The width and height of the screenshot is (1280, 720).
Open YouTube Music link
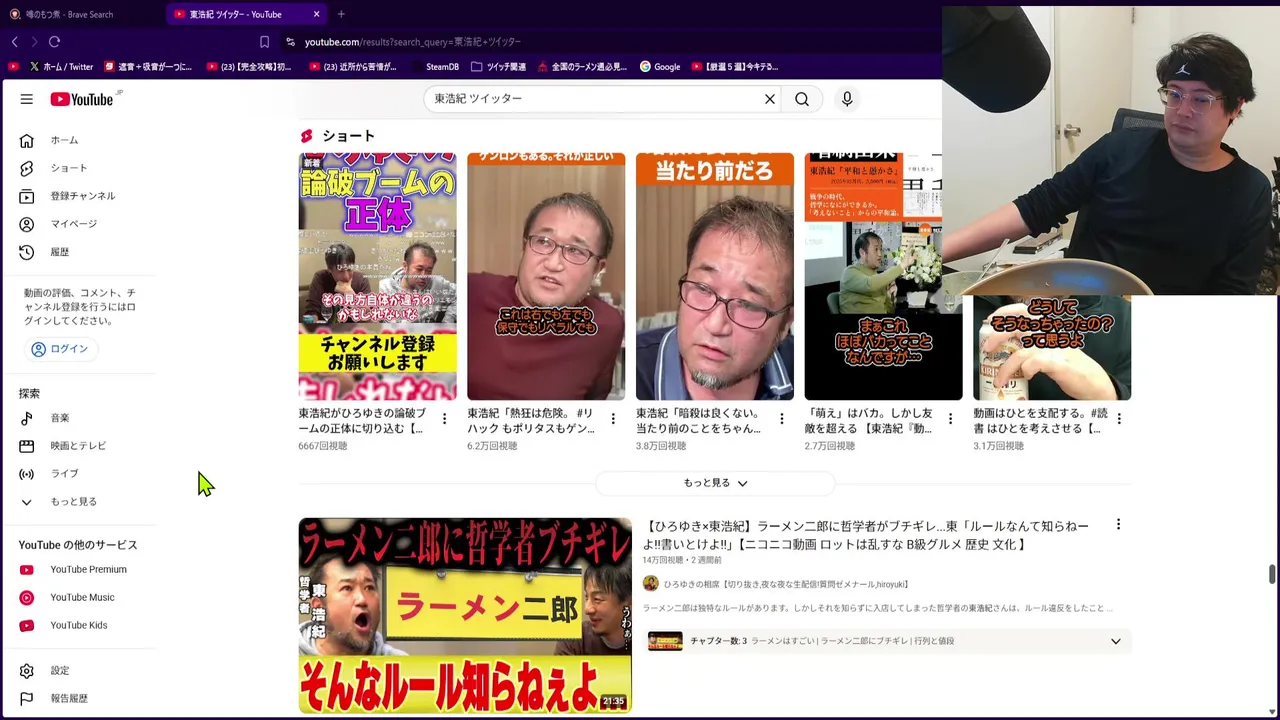pos(80,598)
